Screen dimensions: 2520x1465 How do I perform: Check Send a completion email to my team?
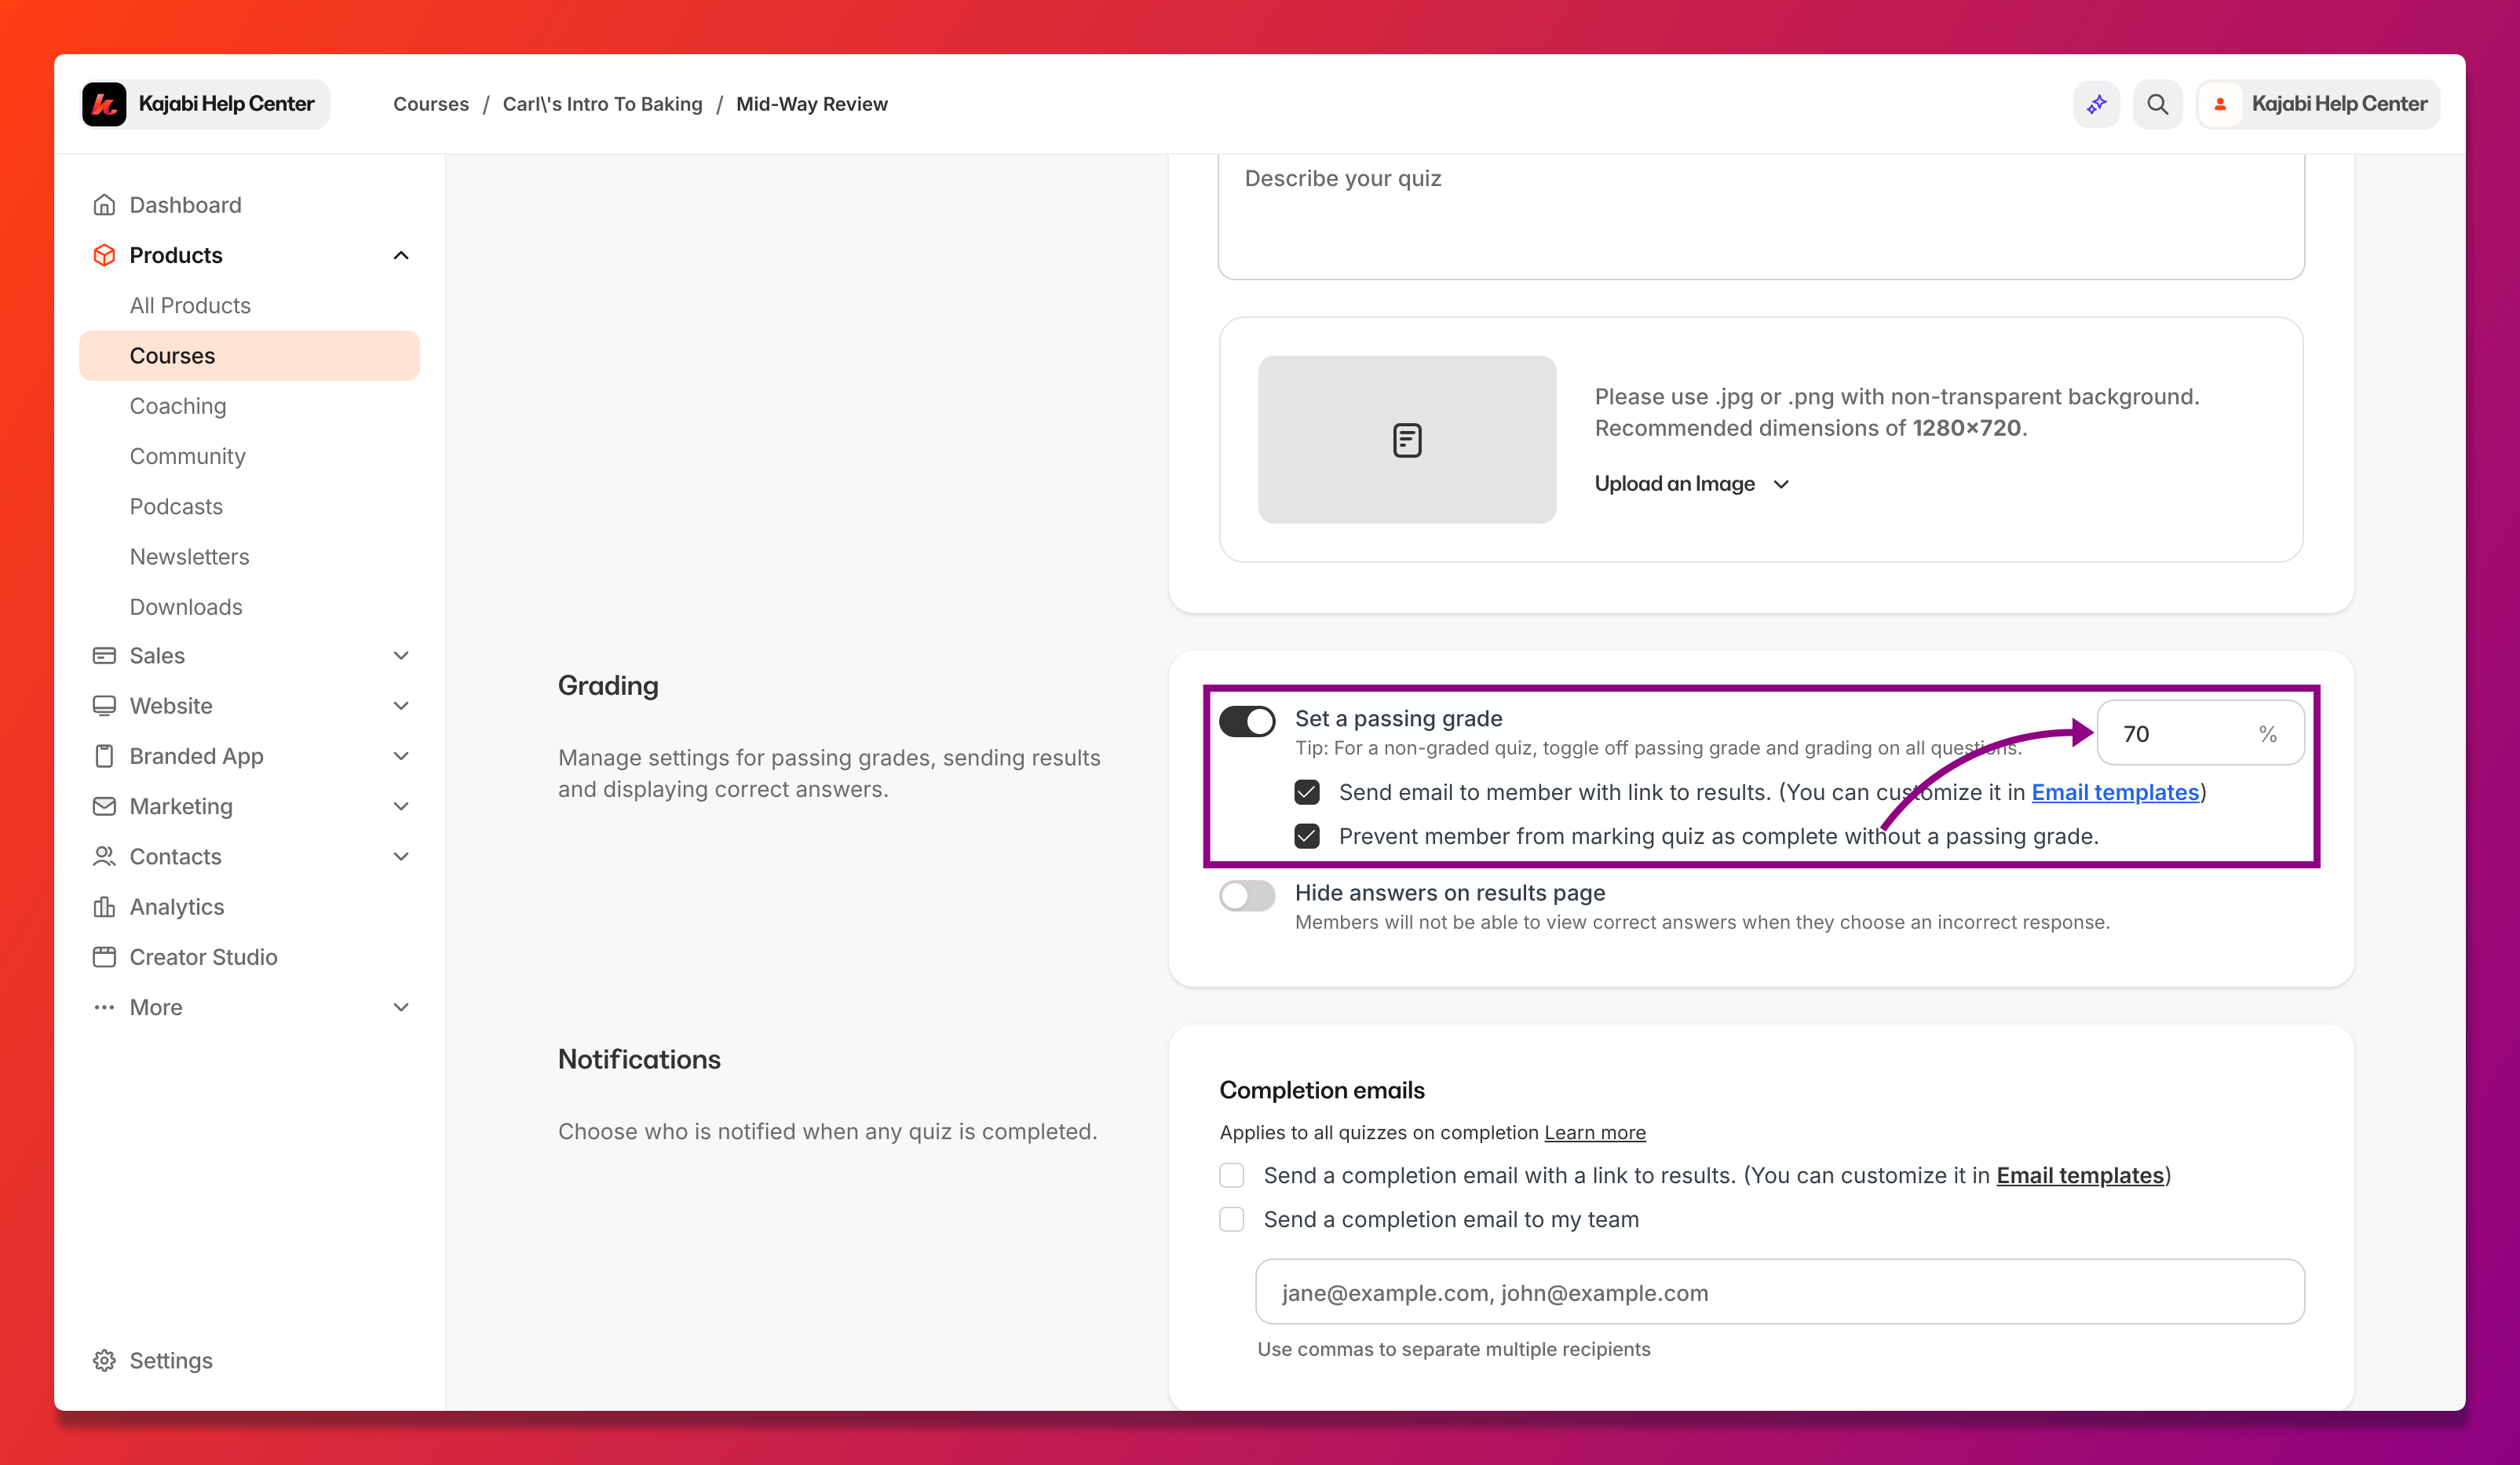click(x=1232, y=1219)
